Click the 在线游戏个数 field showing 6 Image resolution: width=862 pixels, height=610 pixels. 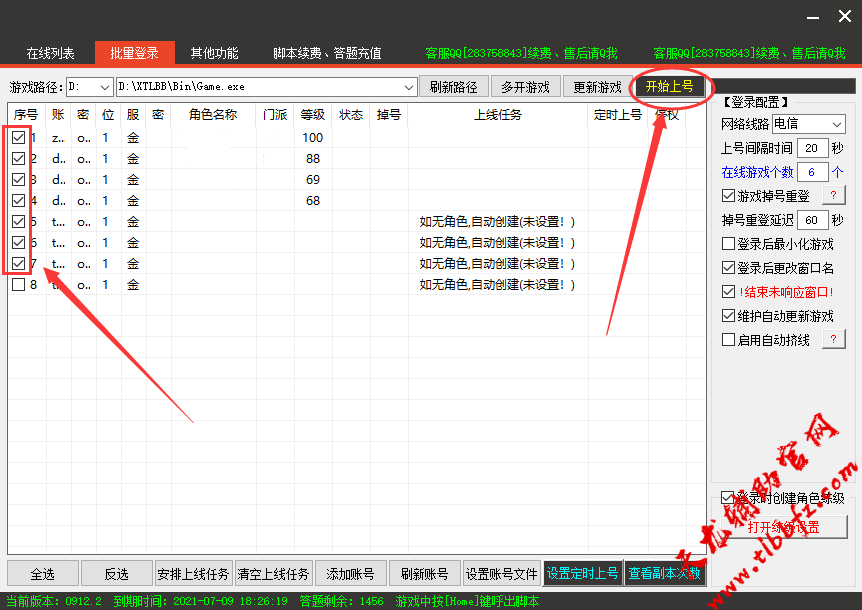click(x=812, y=172)
